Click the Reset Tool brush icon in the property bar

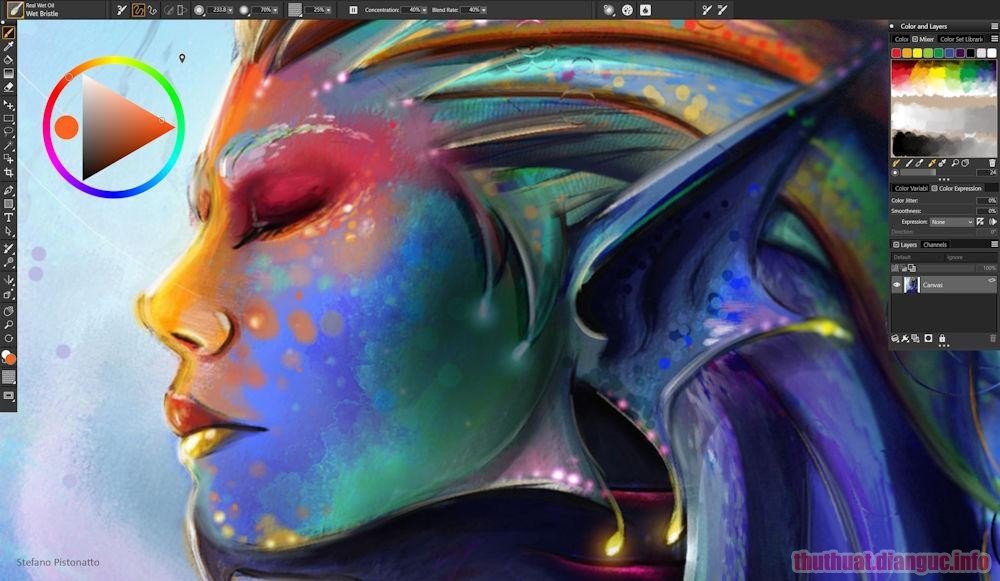coord(121,10)
